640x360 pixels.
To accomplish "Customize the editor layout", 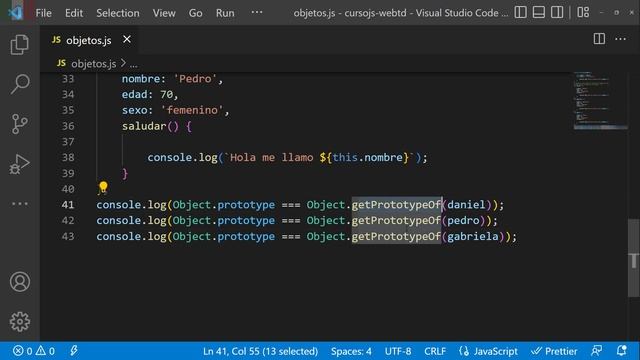I will [583, 12].
